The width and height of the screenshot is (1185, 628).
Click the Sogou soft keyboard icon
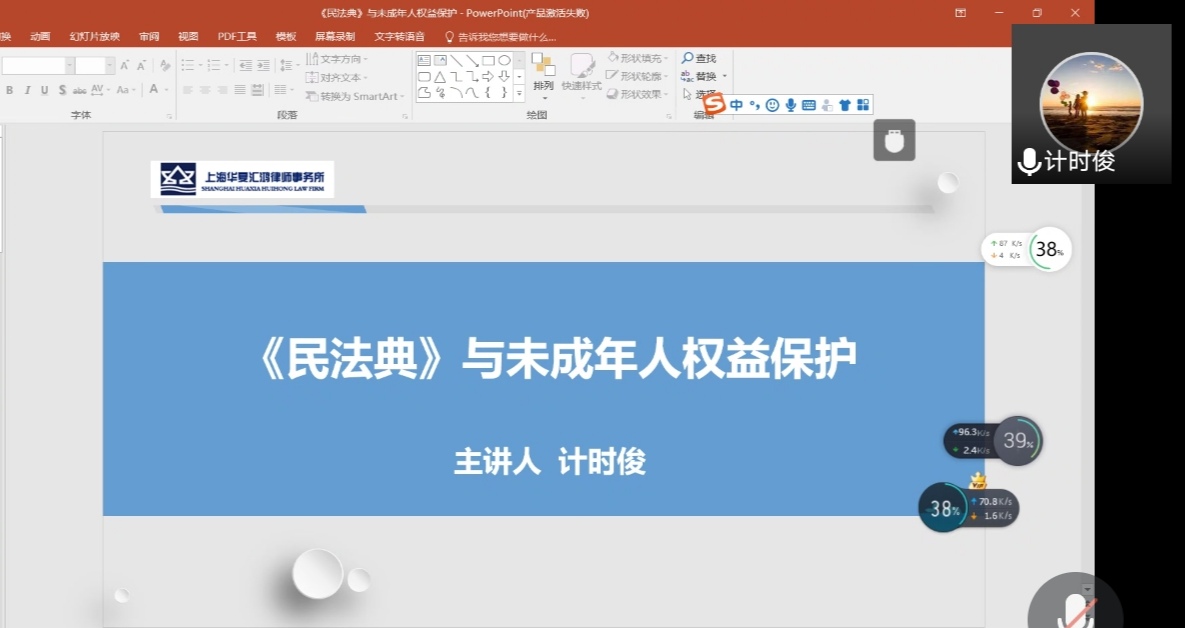(808, 105)
